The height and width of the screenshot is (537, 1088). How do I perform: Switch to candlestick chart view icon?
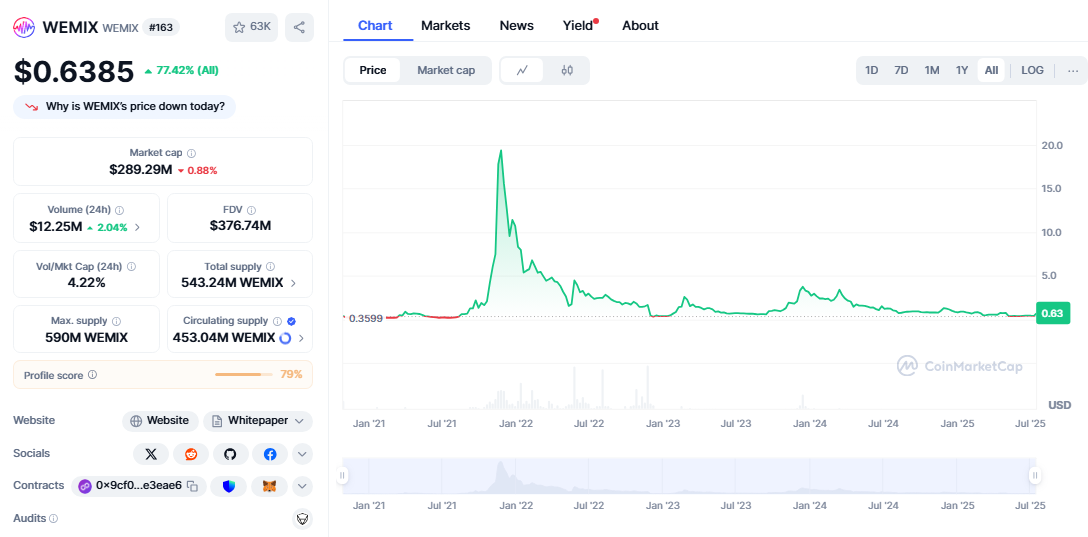pyautogui.click(x=567, y=70)
